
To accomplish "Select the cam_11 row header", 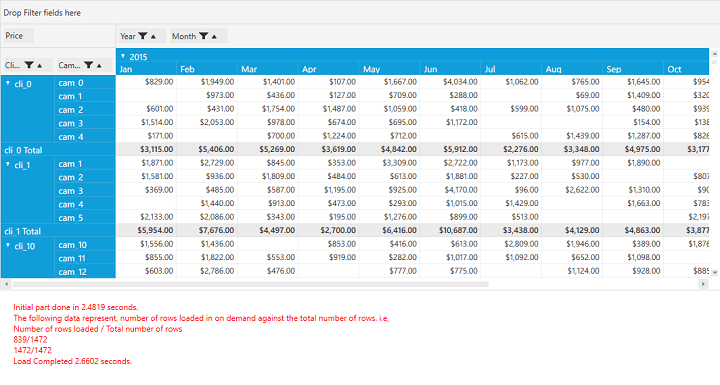I will 85,258.
